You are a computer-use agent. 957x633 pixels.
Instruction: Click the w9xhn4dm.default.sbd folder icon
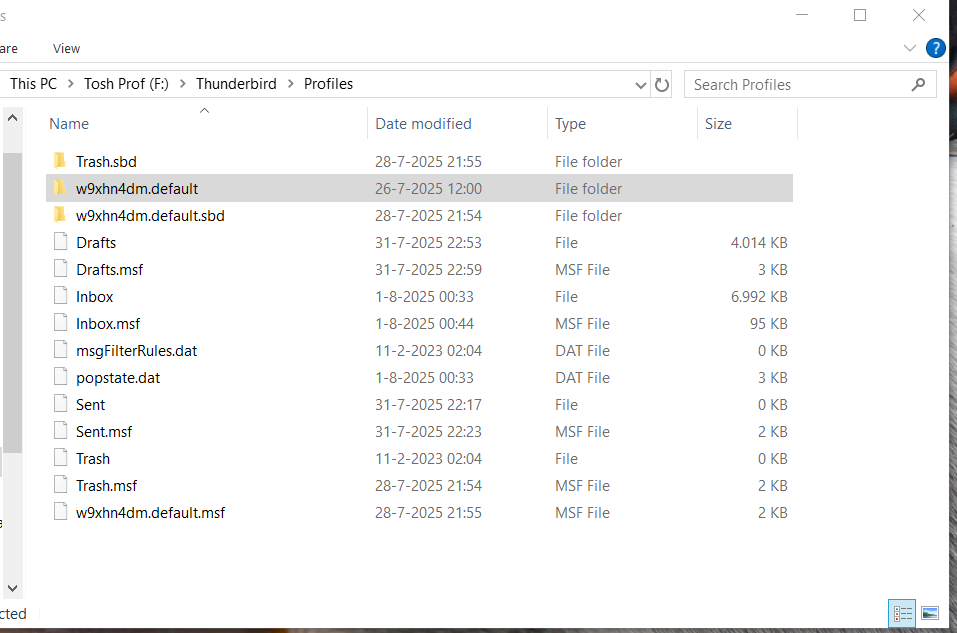[x=60, y=216]
